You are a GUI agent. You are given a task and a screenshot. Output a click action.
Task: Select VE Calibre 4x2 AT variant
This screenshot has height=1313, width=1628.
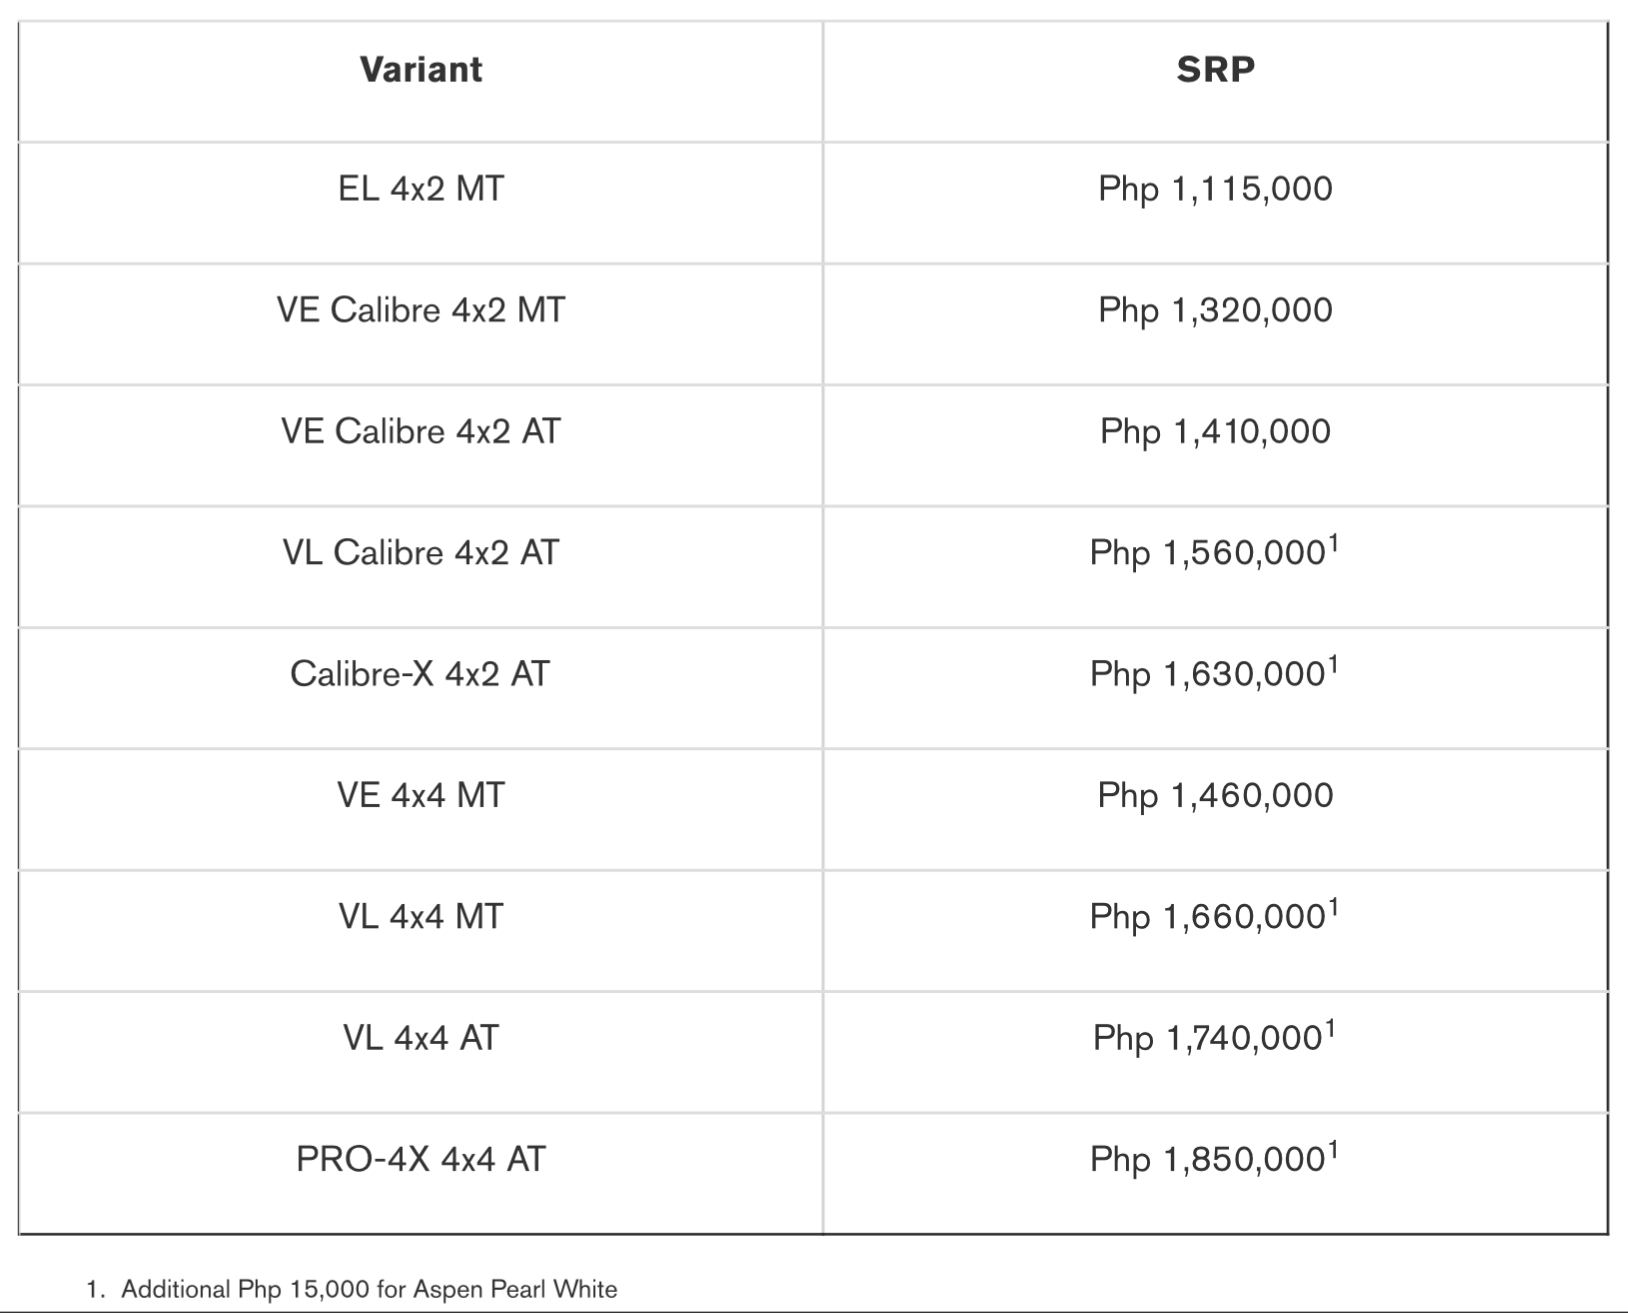(x=421, y=431)
